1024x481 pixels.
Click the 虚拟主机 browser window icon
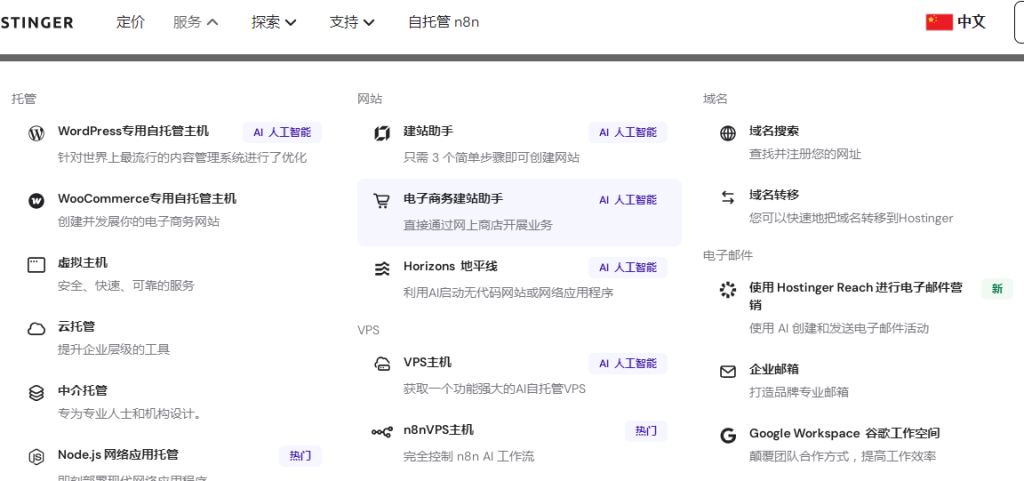coord(36,264)
